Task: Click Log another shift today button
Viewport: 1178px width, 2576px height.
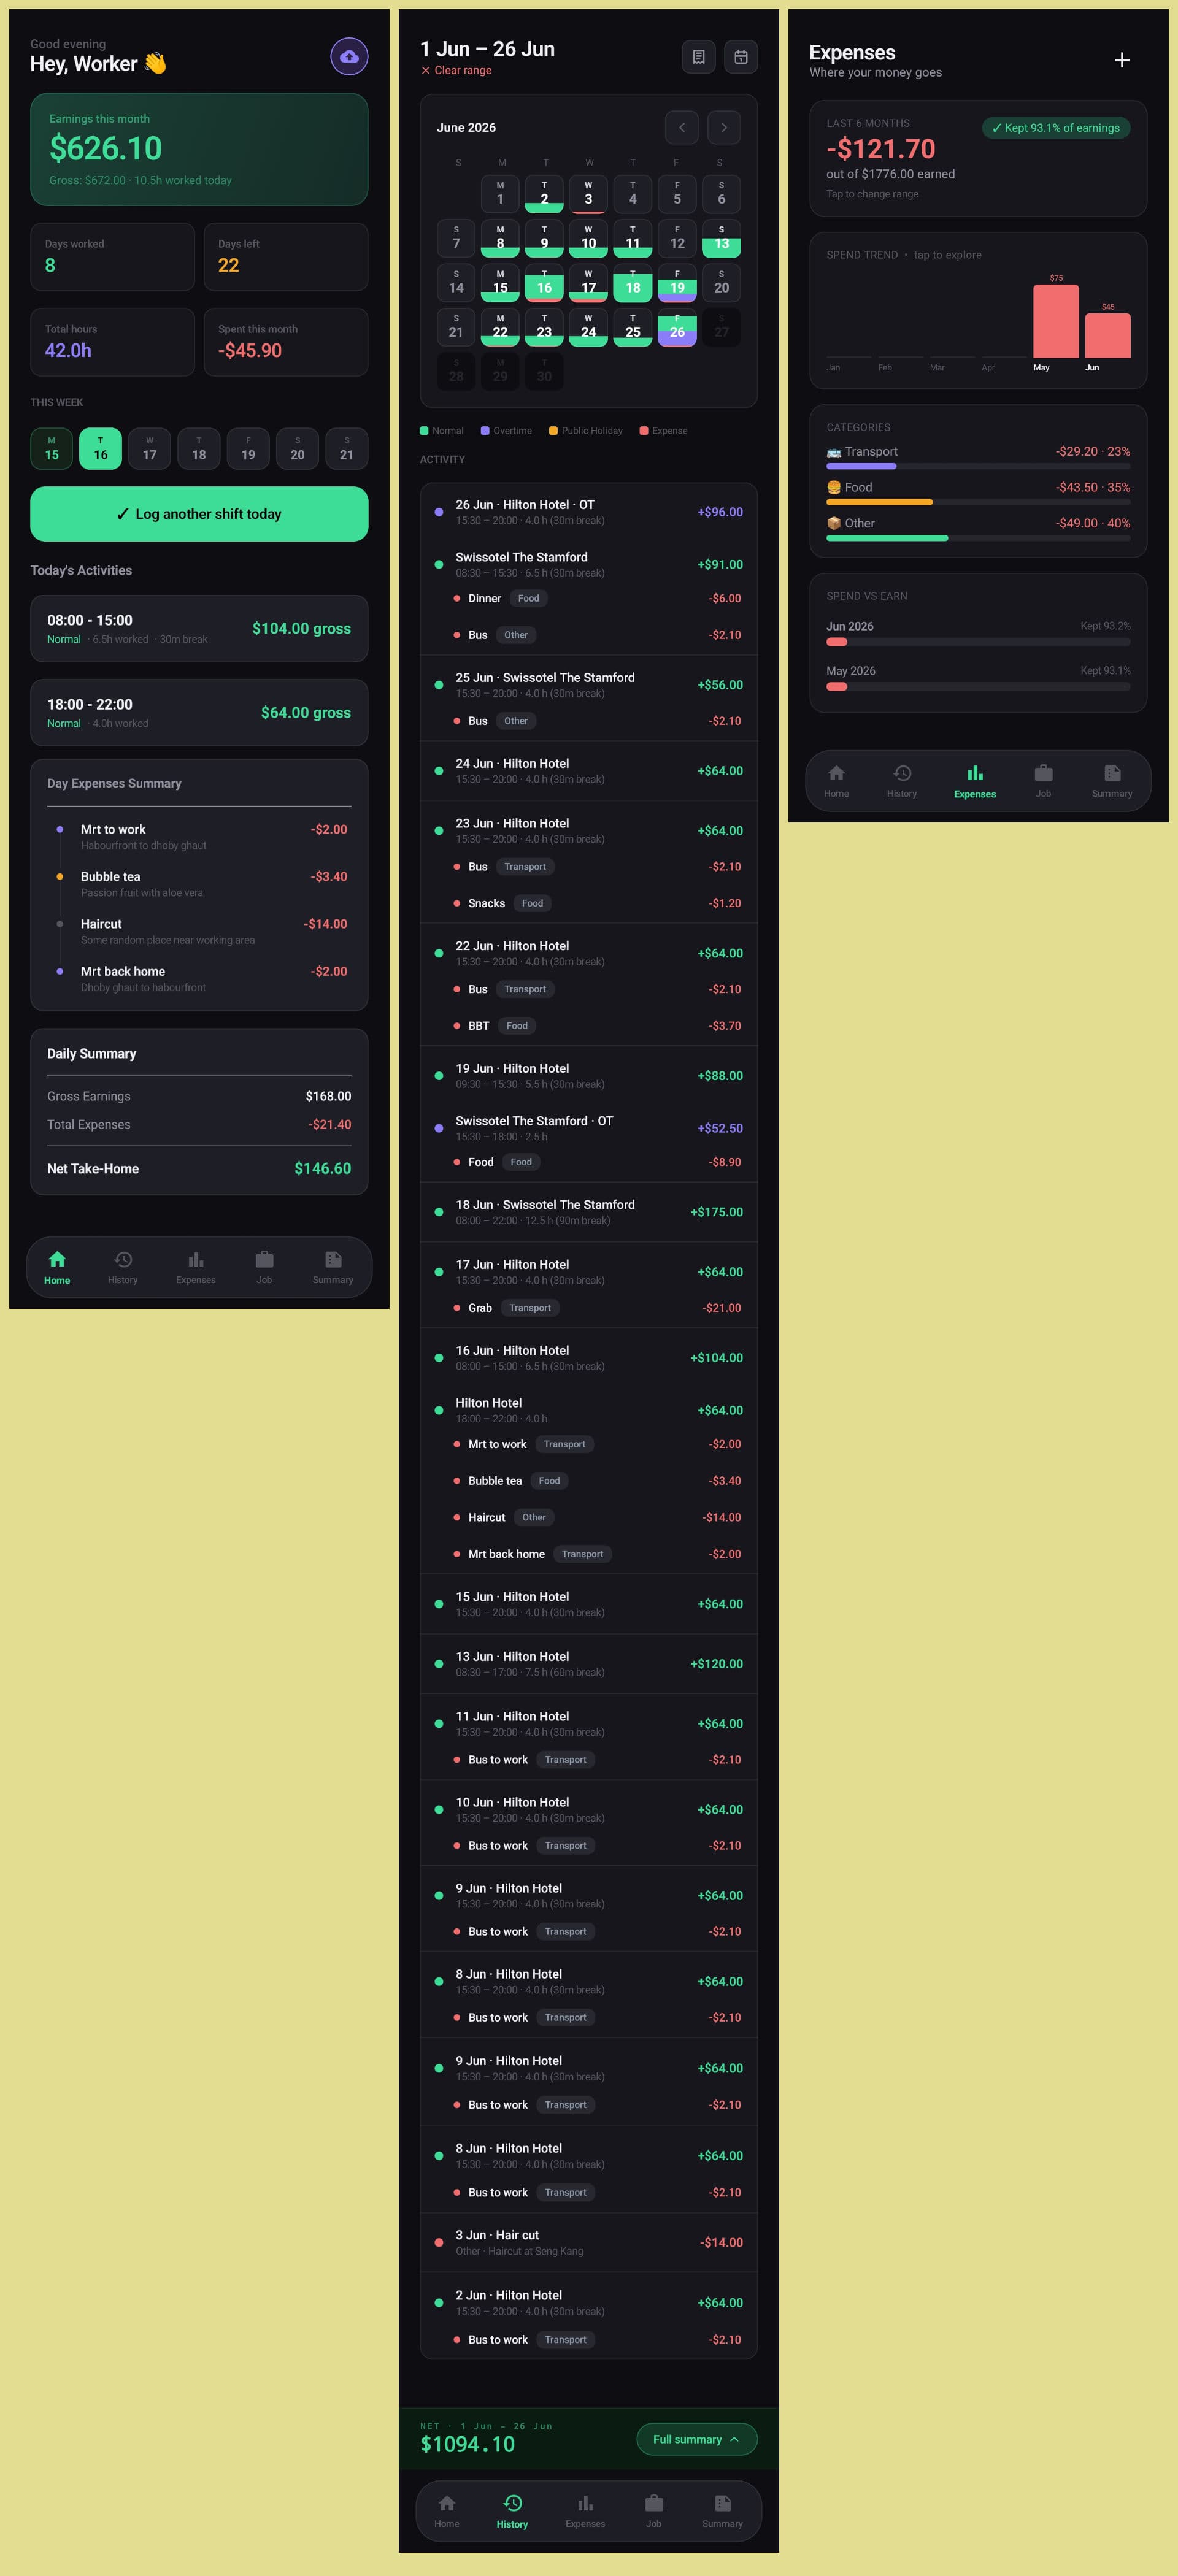Action: 199,514
